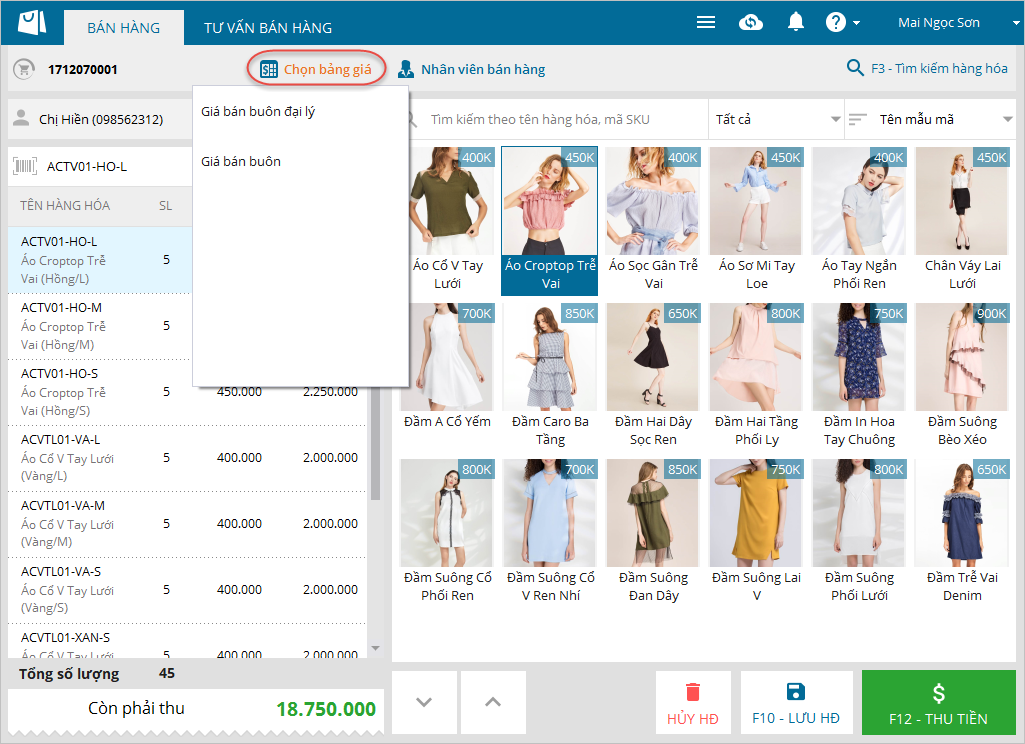This screenshot has width=1025, height=744.
Task: Select invoice row ACTV01-HO-M
Action: pyautogui.click(x=100, y=326)
